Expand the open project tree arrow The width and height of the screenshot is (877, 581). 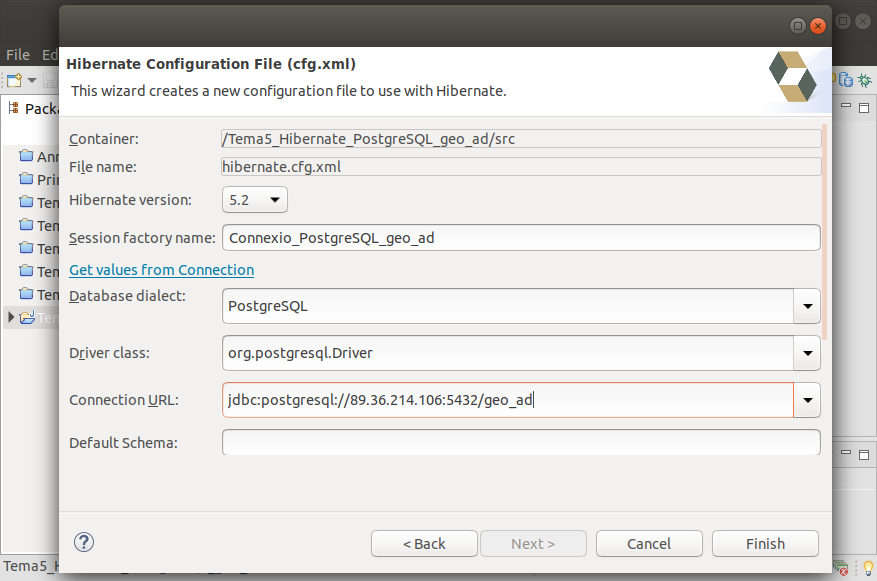pos(11,317)
